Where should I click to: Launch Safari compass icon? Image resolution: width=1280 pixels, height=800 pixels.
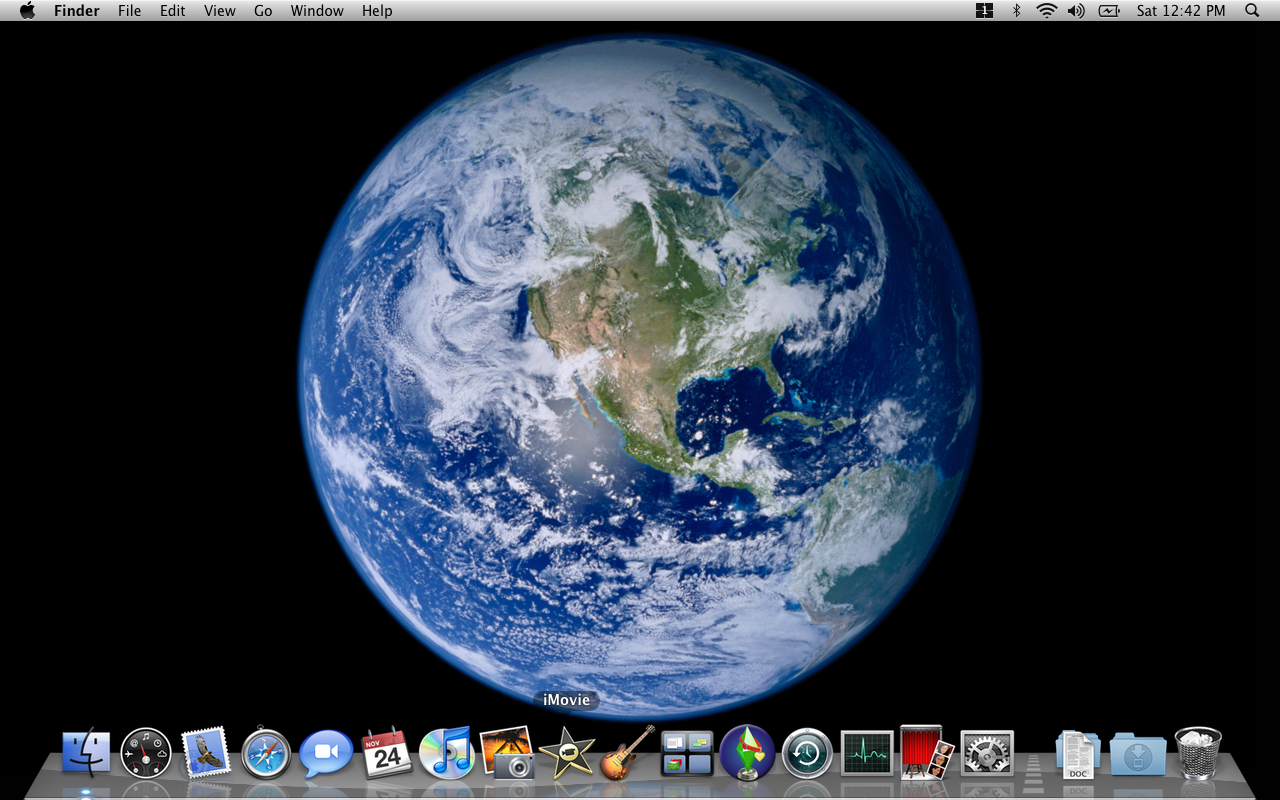tap(266, 754)
